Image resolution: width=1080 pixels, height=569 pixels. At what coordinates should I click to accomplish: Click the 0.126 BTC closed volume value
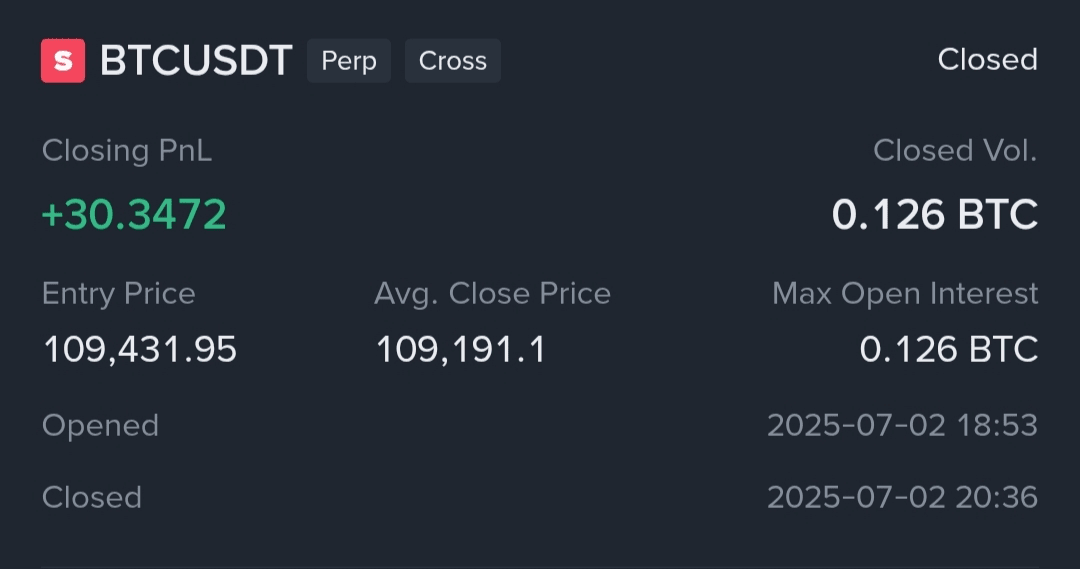pos(934,214)
